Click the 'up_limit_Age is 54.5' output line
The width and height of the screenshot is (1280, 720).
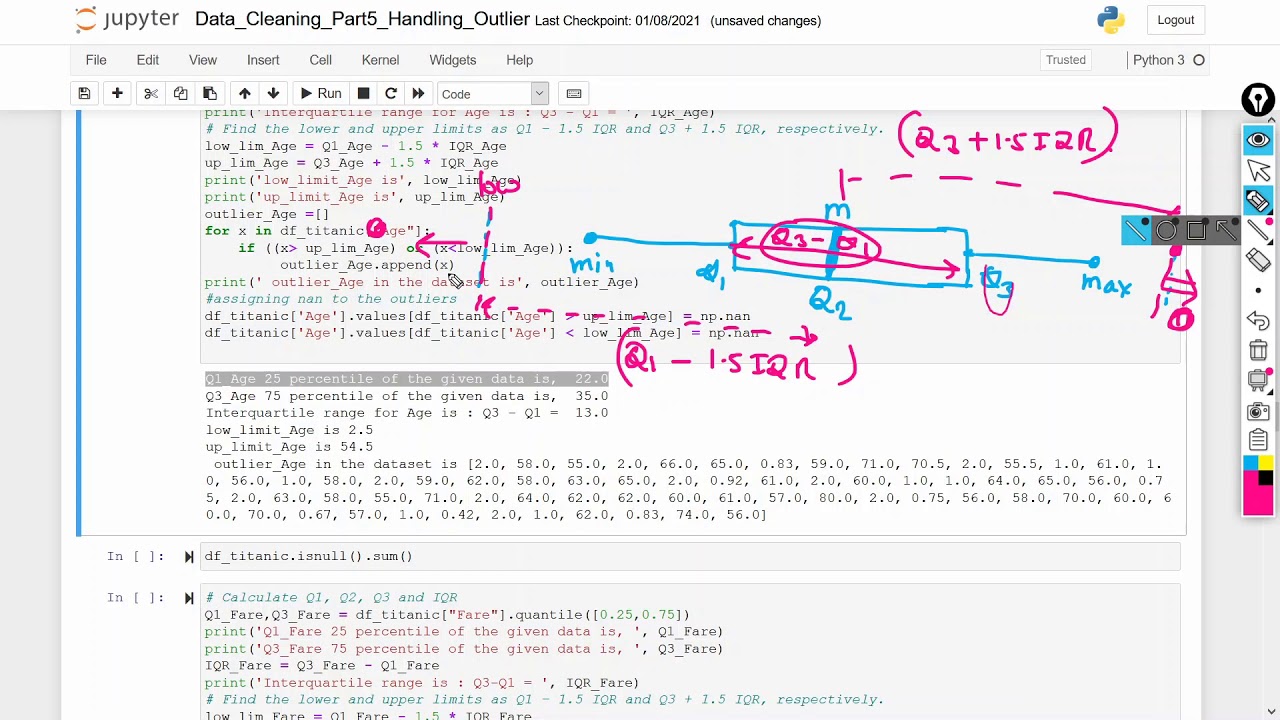click(x=289, y=447)
